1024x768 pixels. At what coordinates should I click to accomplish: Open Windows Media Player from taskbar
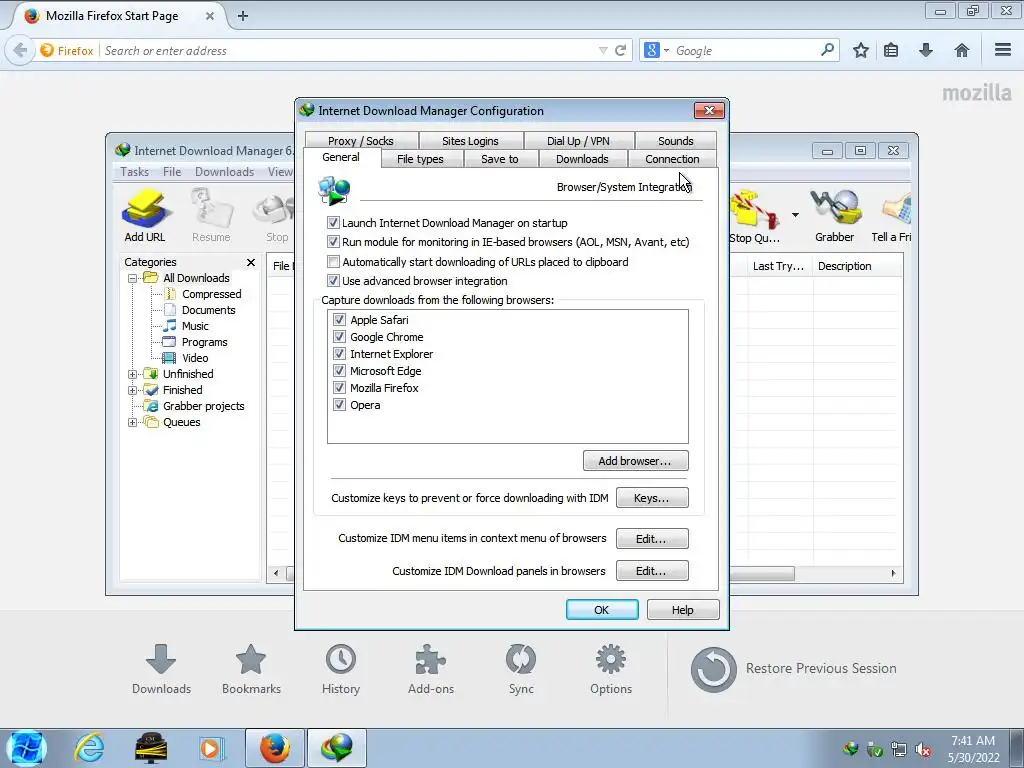pos(210,748)
